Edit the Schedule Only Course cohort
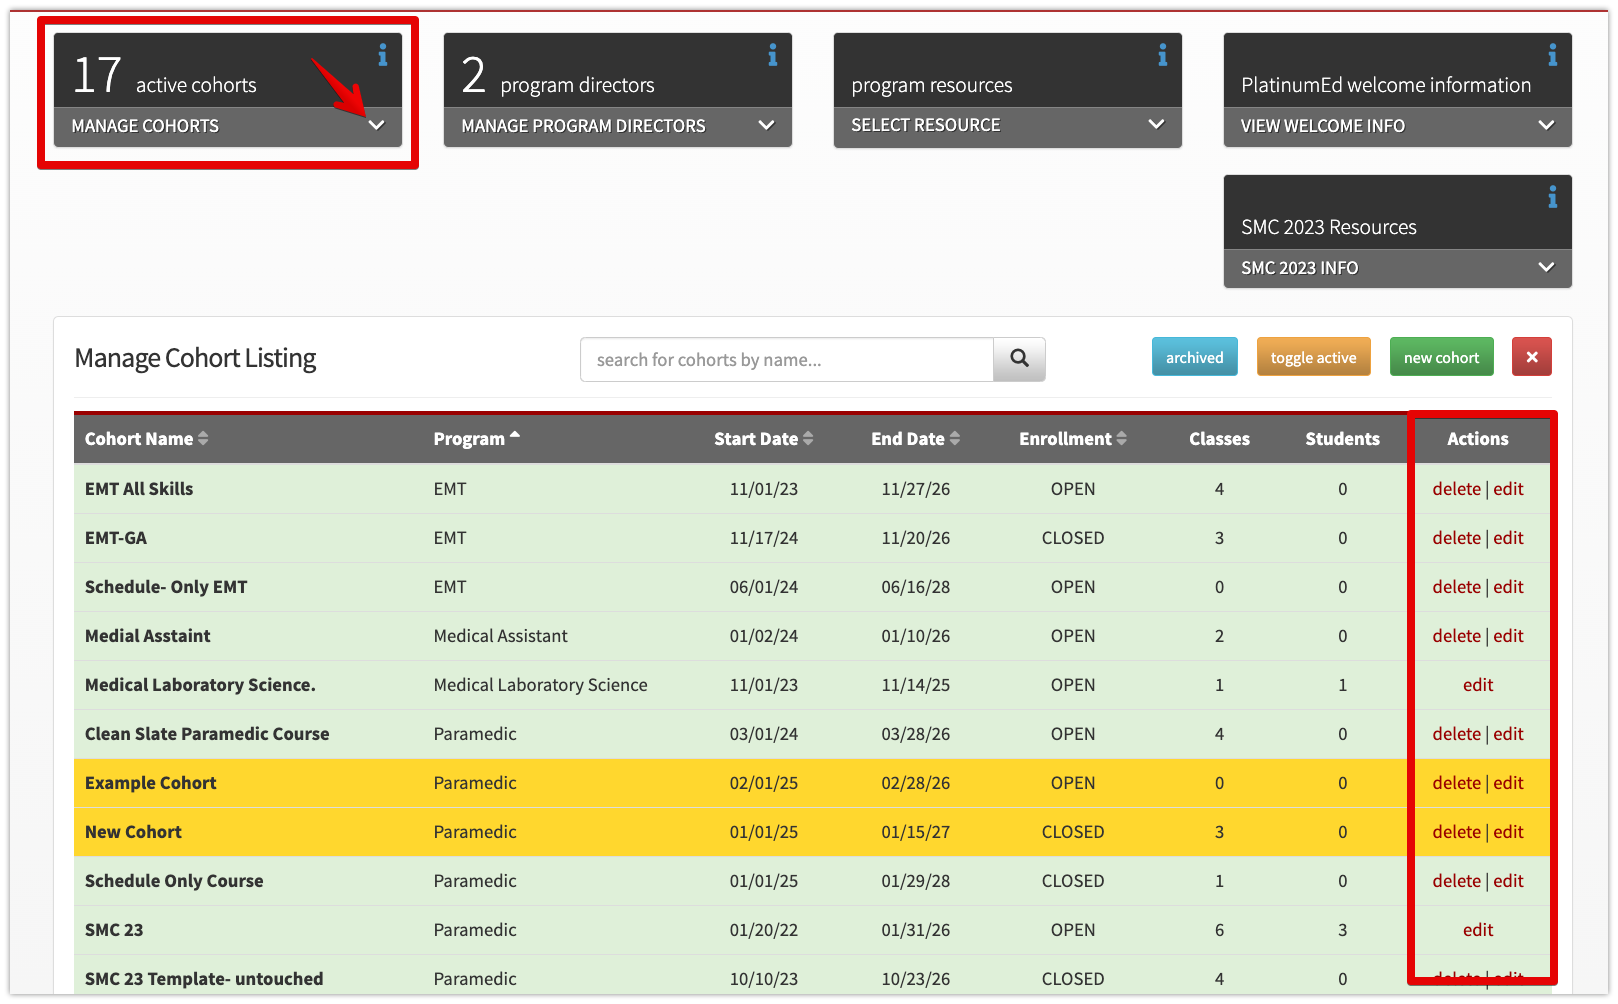Screen dimensions: 1618x1004 pyautogui.click(x=1508, y=881)
